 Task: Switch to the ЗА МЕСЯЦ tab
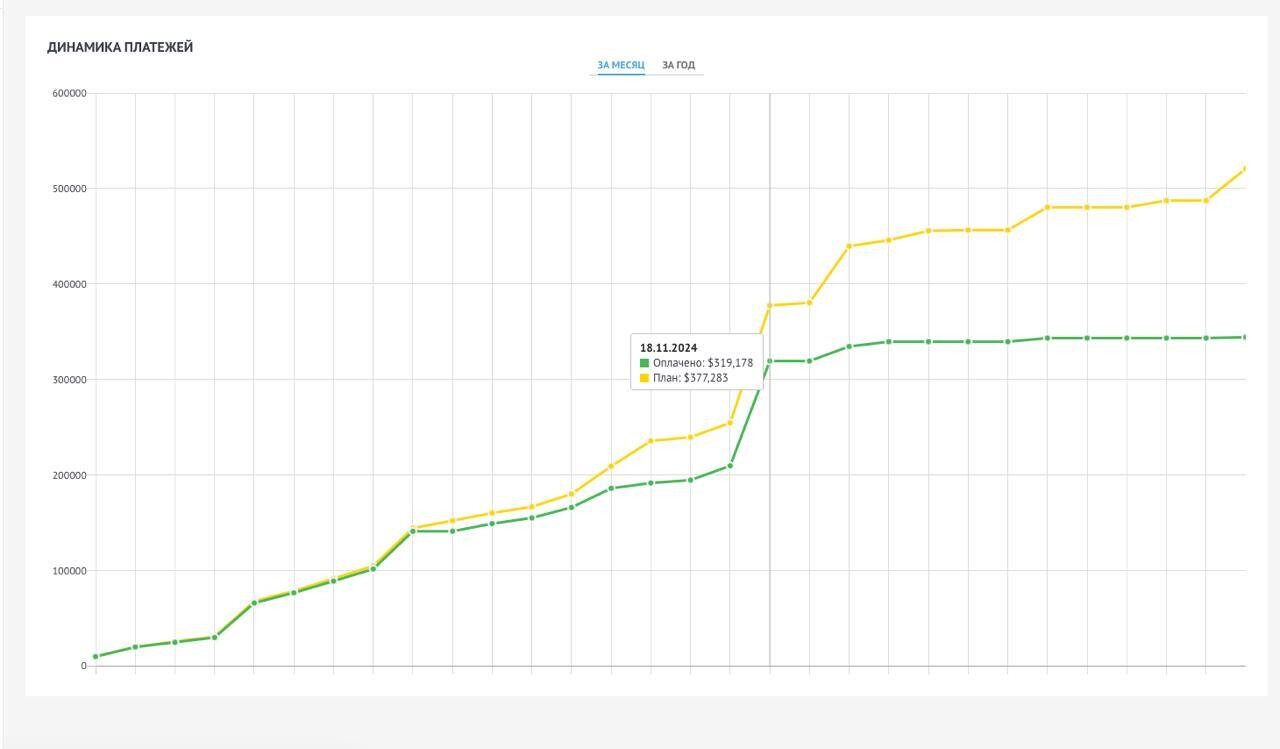621,65
